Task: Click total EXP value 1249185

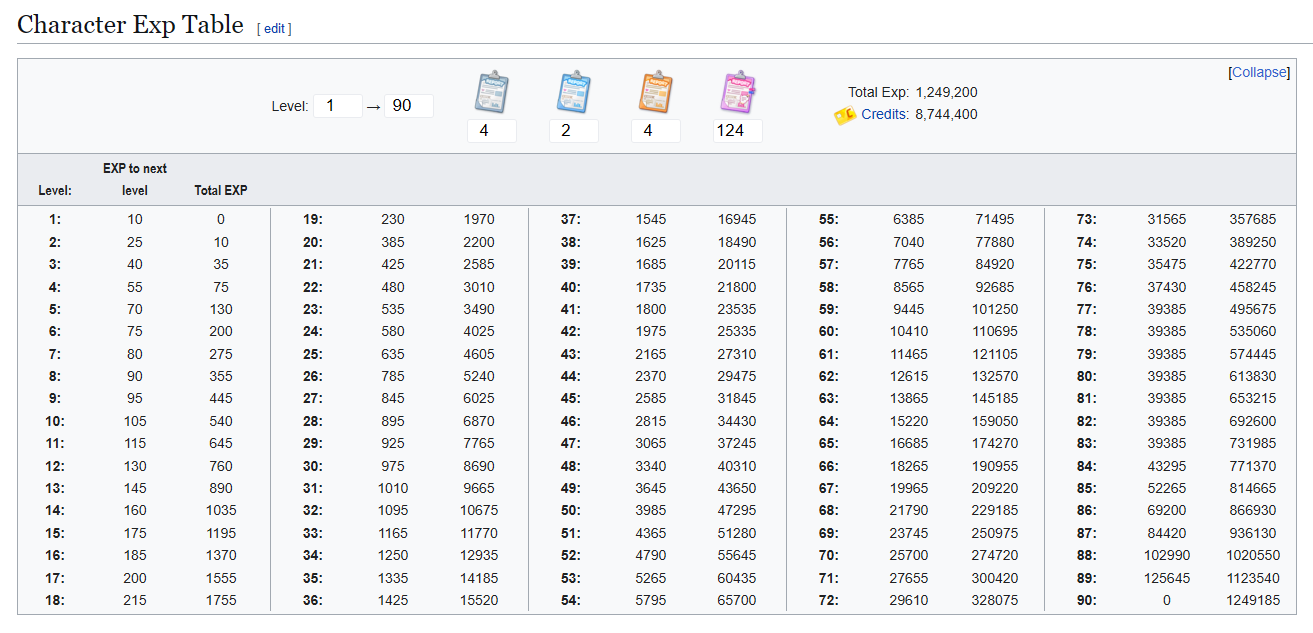Action: pyautogui.click(x=1253, y=600)
